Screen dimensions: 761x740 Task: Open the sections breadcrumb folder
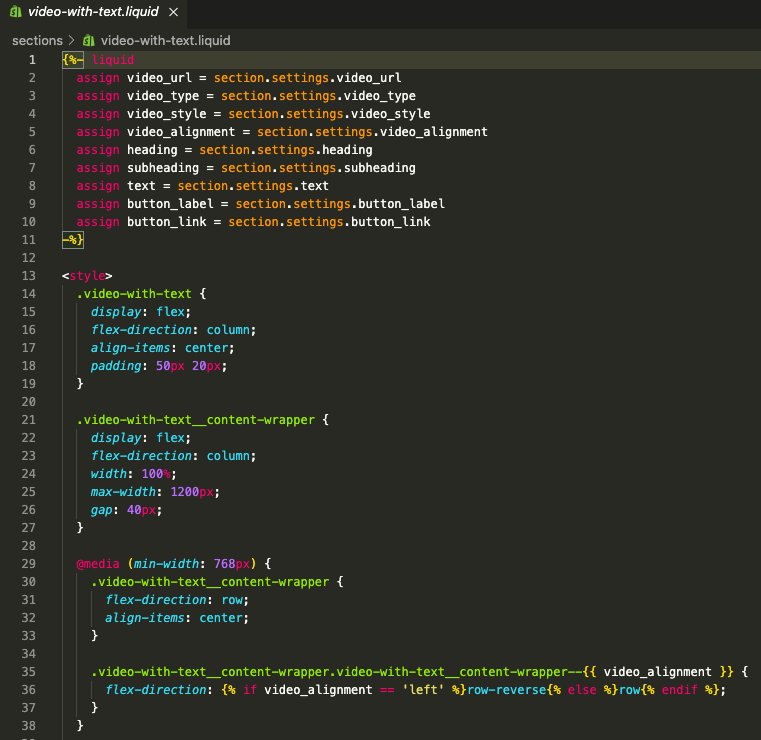tap(37, 41)
